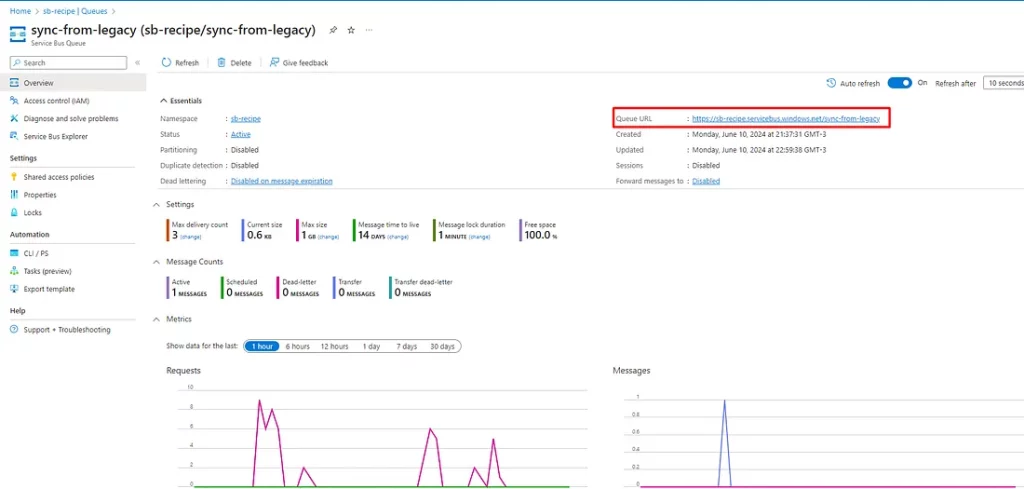The image size is (1024, 489).
Task: Click the Export template icon
Action: [15, 289]
